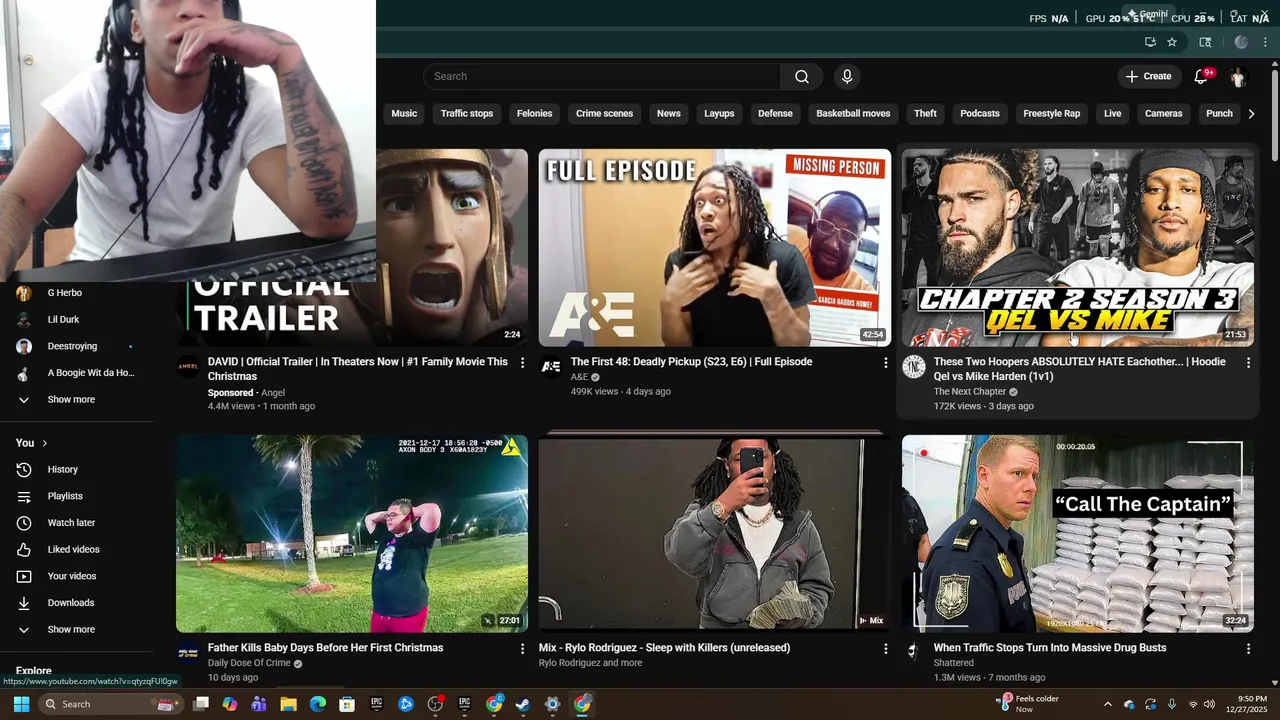Screen dimensions: 1280x720
Task: Click the Create button
Action: pyautogui.click(x=1148, y=76)
